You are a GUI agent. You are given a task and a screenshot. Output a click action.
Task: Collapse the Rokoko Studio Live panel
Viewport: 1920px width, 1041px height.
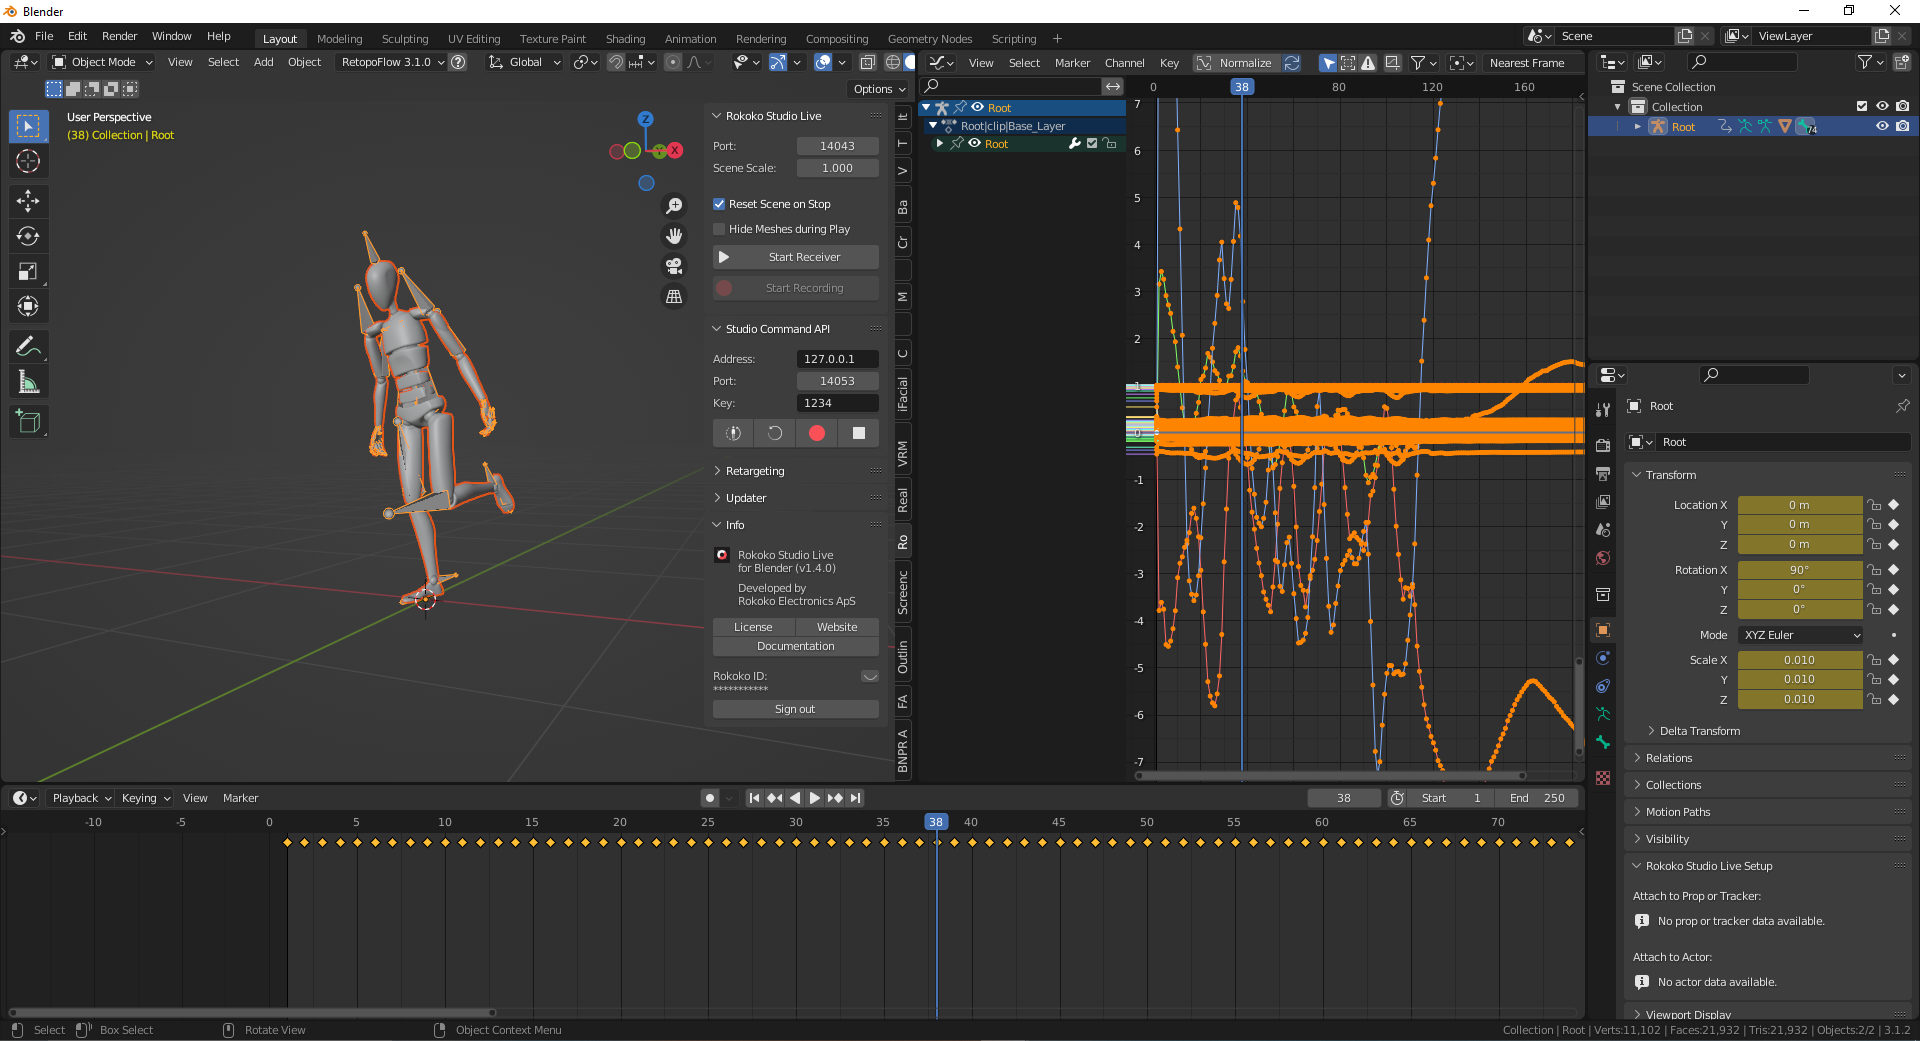716,115
